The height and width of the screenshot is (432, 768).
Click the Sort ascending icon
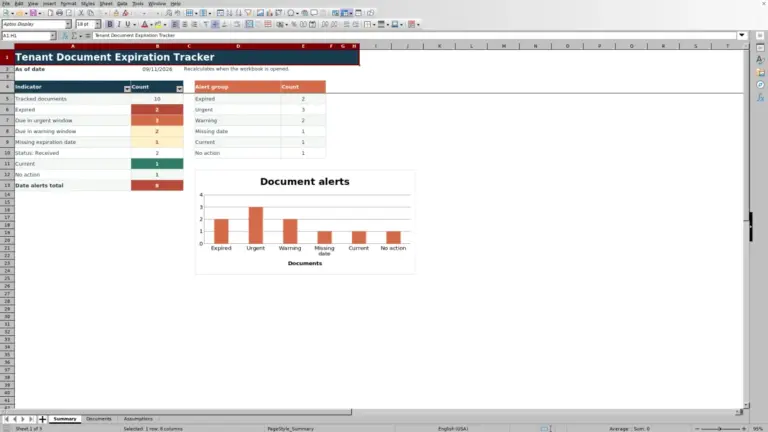229,13
